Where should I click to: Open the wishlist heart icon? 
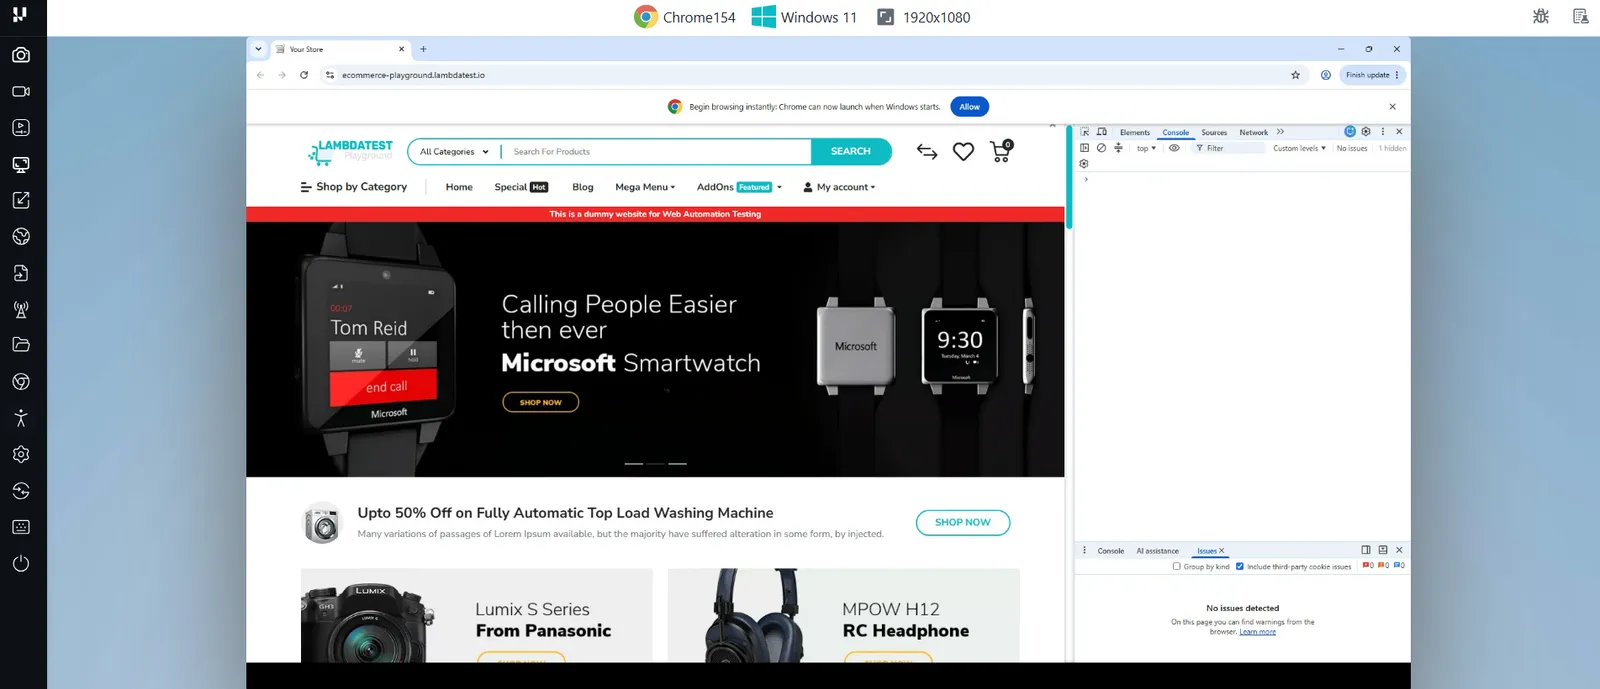[963, 152]
